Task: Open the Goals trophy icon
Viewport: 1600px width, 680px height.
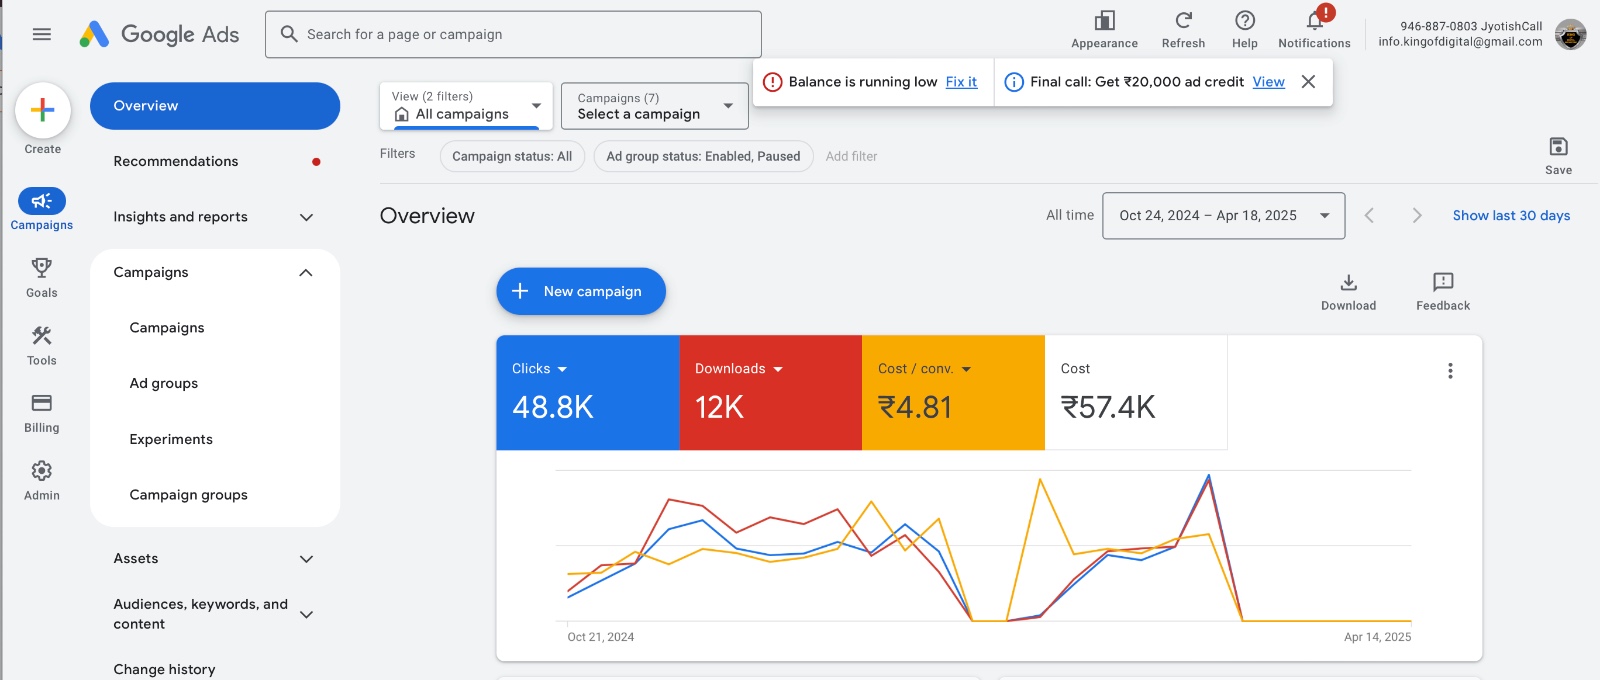Action: tap(42, 268)
